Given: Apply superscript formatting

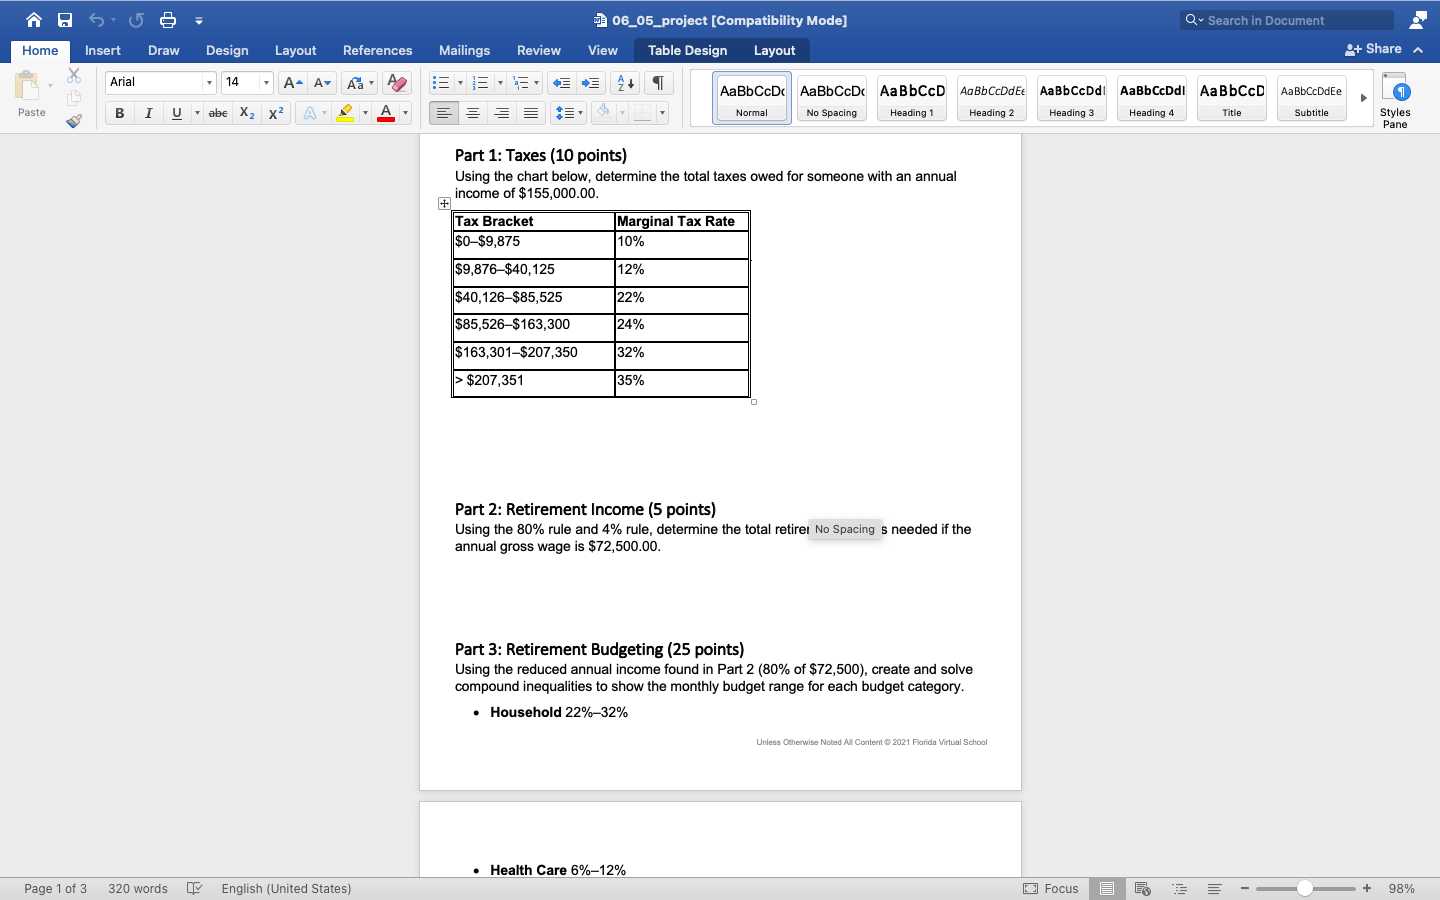Looking at the screenshot, I should tap(276, 113).
